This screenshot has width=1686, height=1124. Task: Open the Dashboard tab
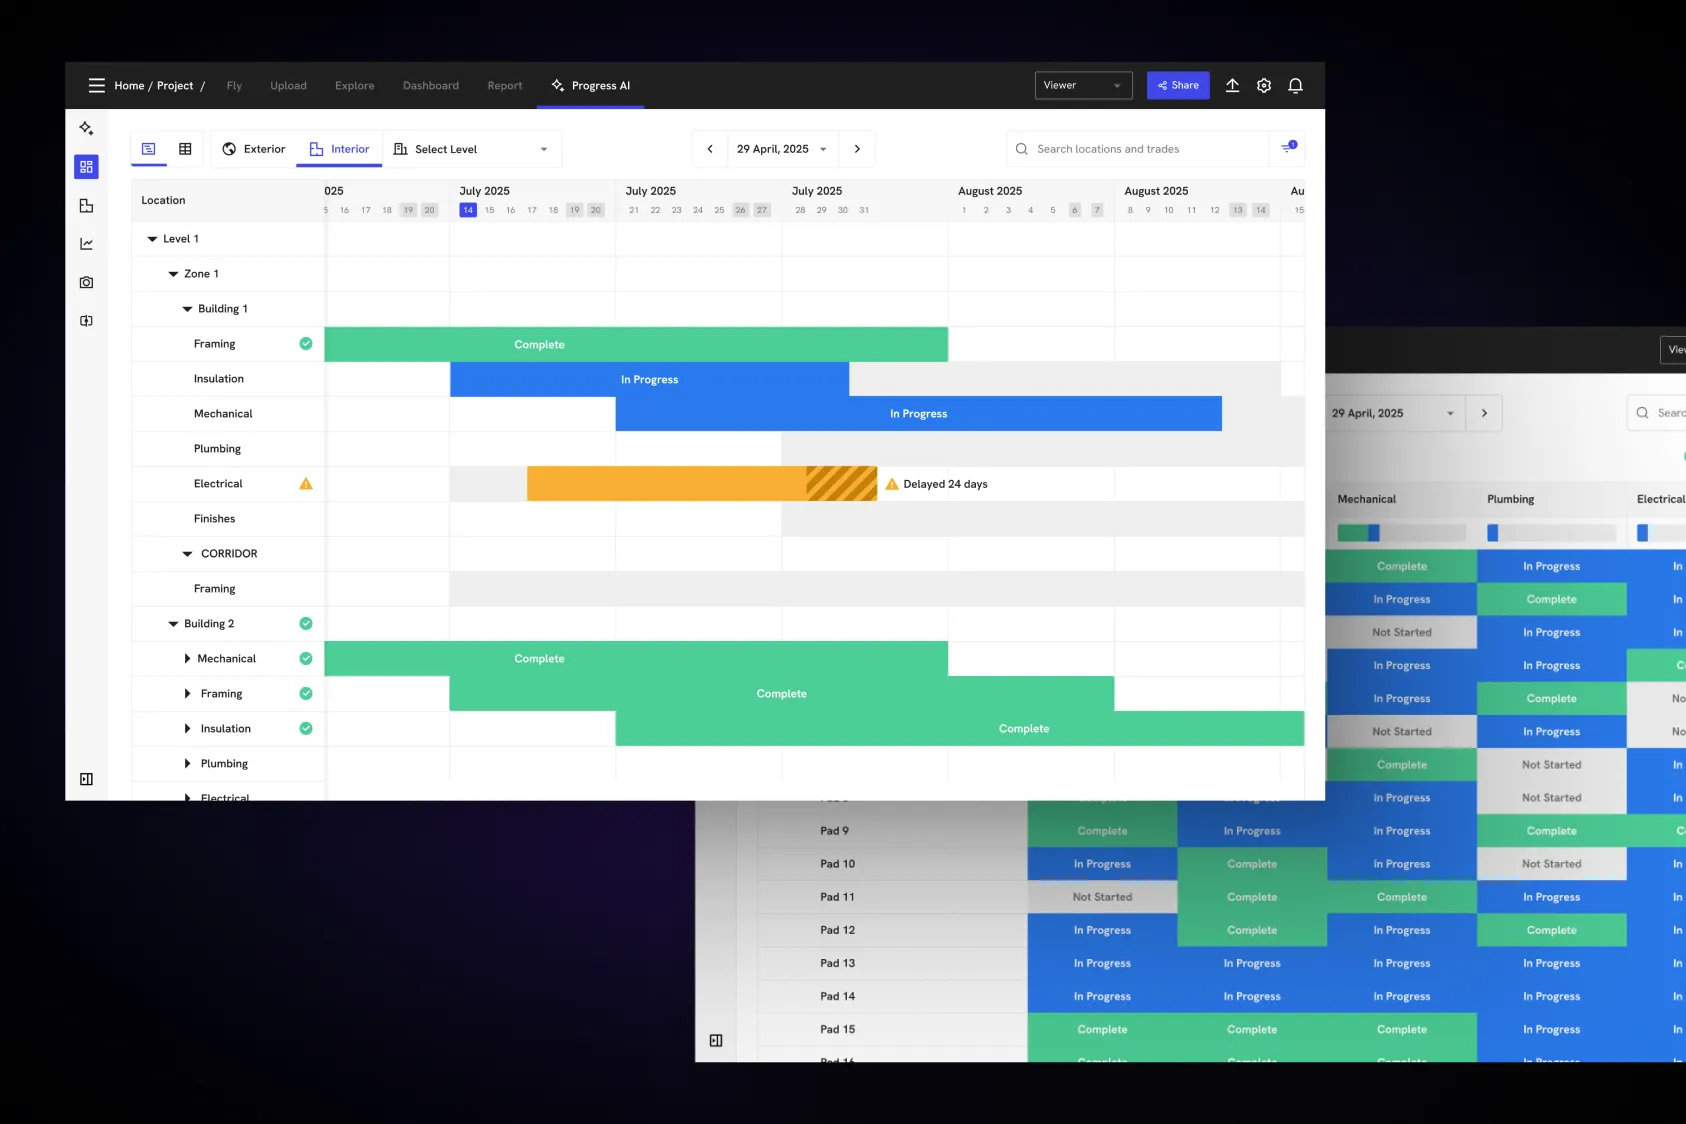click(431, 86)
